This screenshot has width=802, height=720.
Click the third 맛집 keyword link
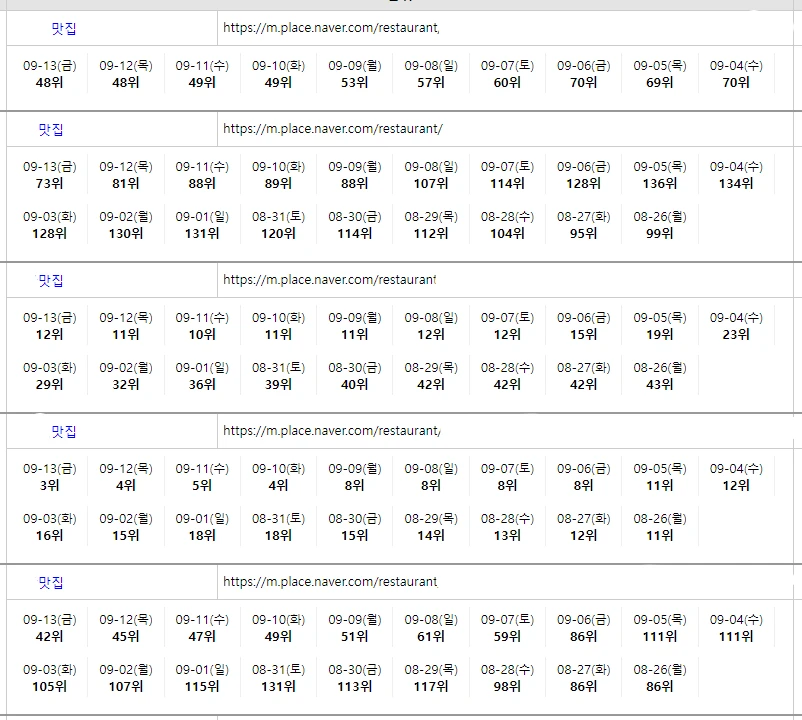click(x=51, y=281)
